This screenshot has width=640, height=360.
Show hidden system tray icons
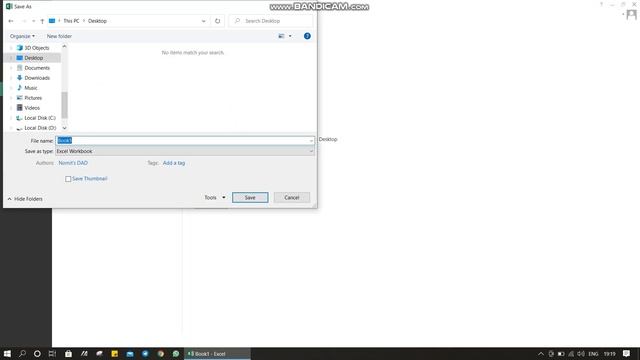(541, 353)
